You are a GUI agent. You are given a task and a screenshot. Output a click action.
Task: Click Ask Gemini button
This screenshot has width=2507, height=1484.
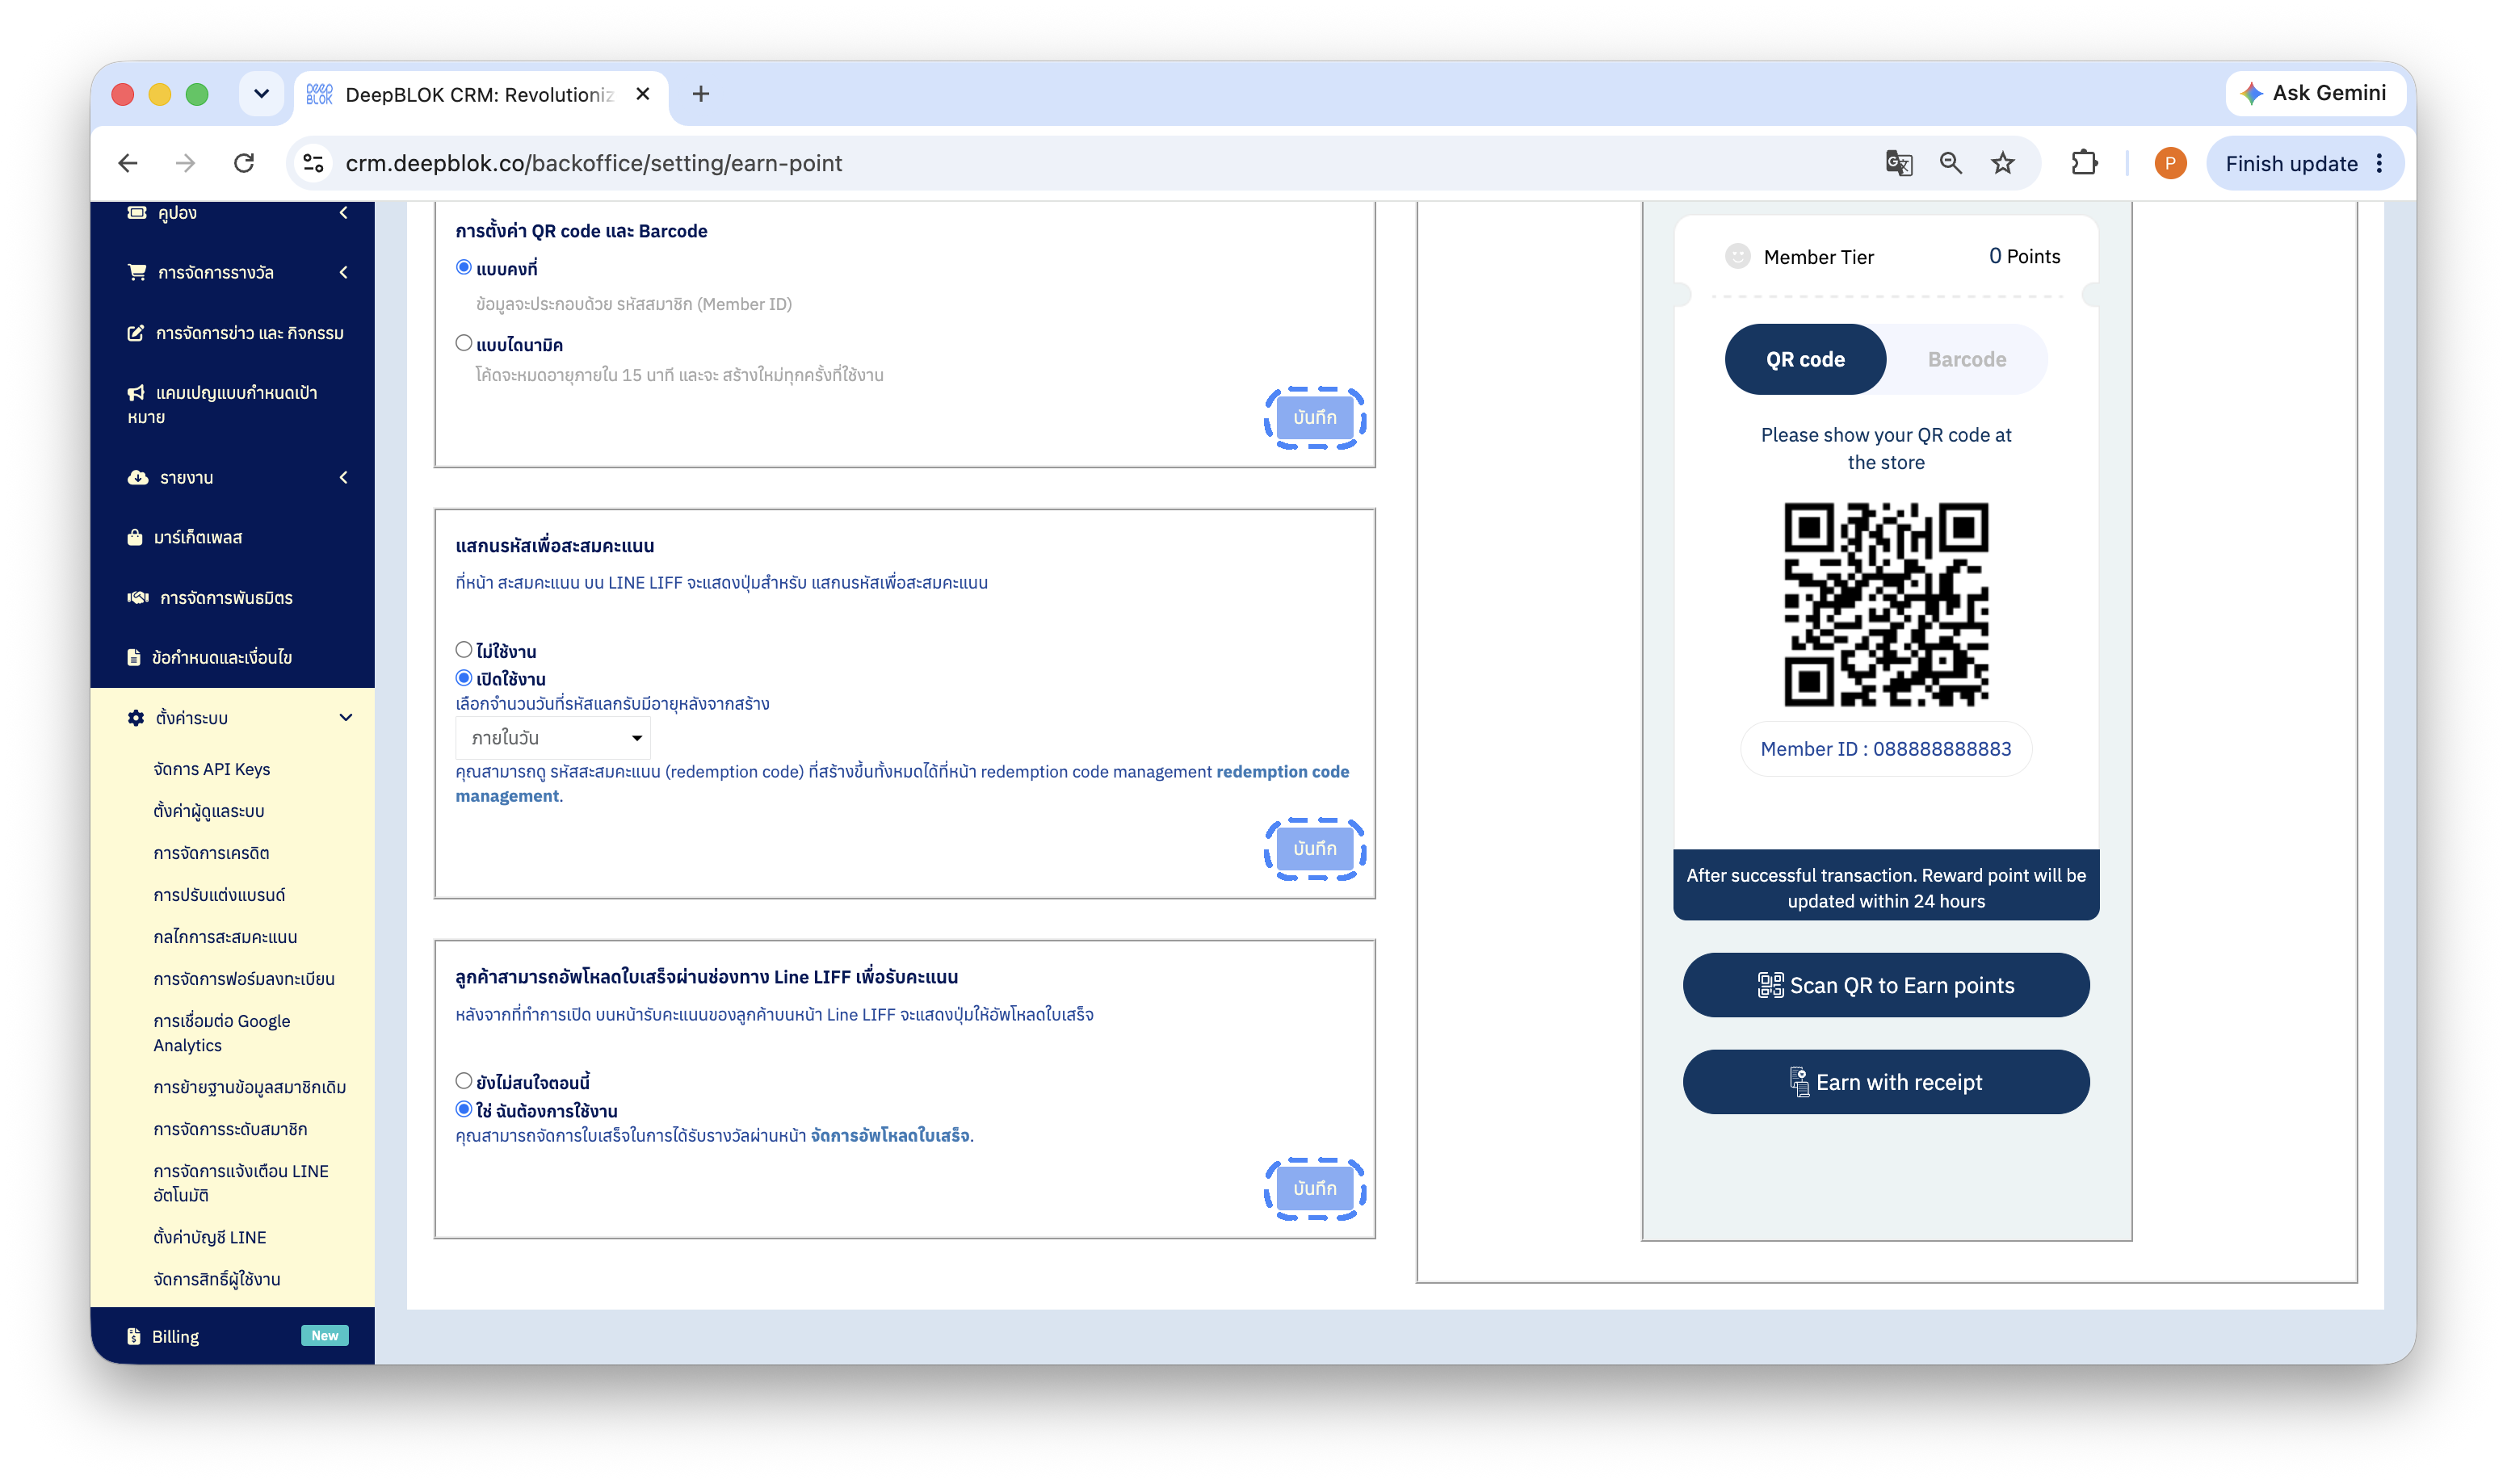pyautogui.click(x=2315, y=93)
